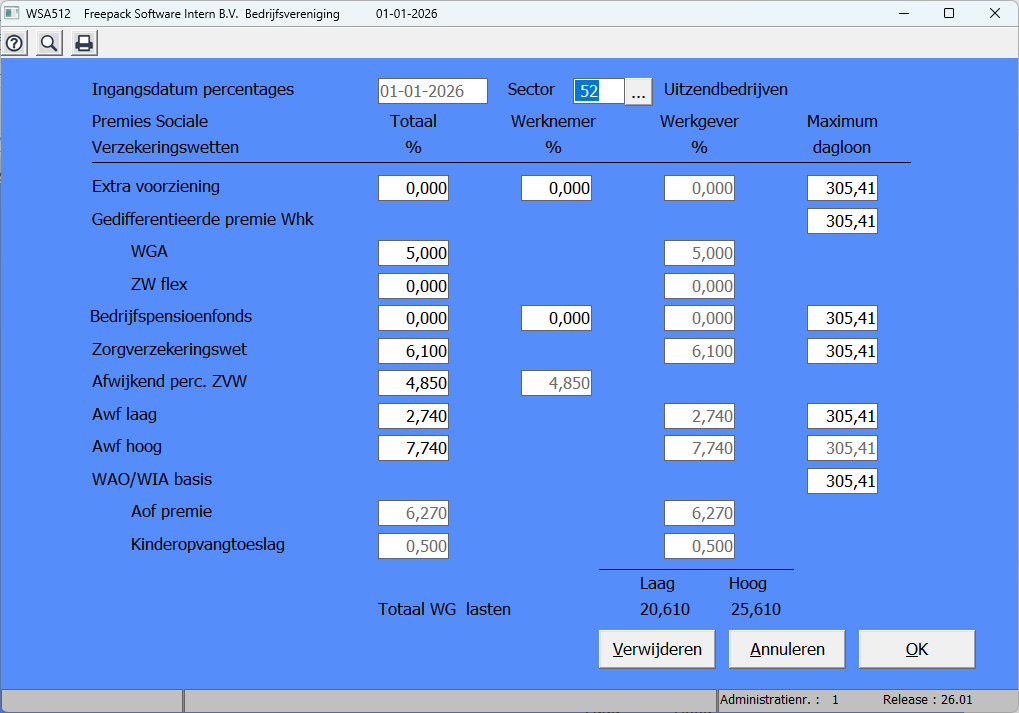
Task: Click the printer icon in toolbar
Action: [84, 43]
